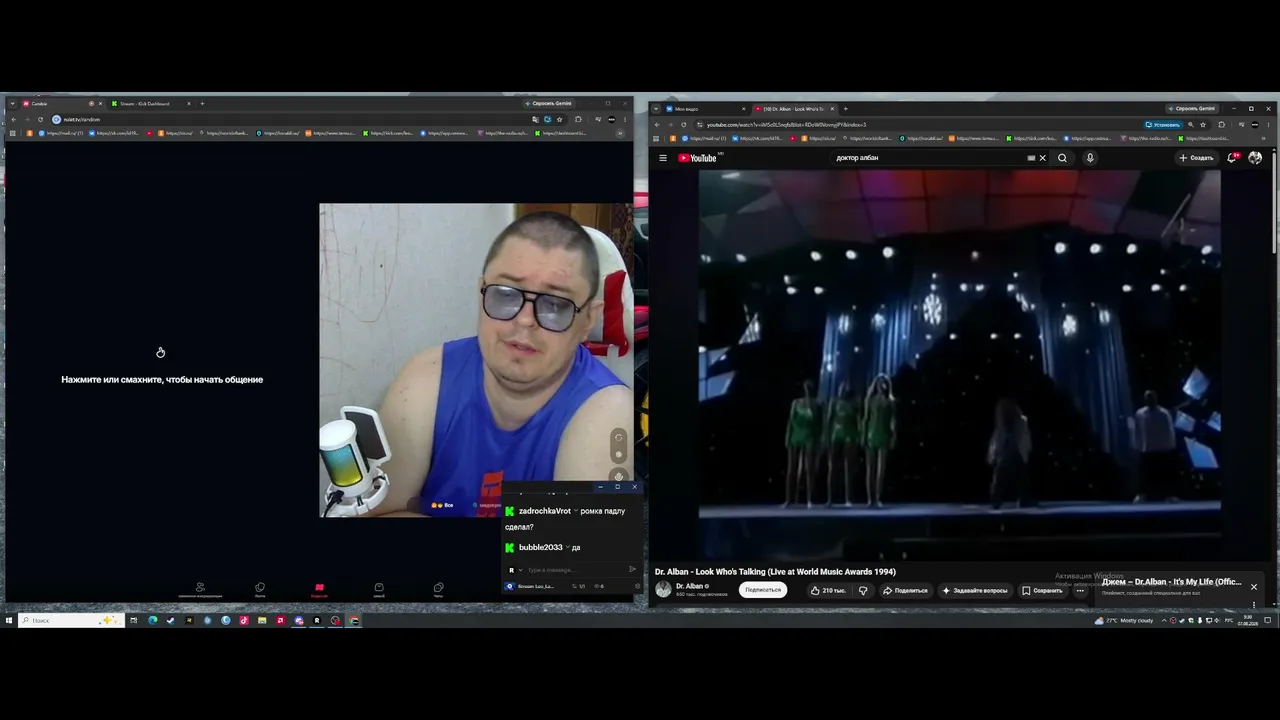Expand the tab search chevron in left browser
Viewport: 1280px width, 720px height.
[12, 103]
